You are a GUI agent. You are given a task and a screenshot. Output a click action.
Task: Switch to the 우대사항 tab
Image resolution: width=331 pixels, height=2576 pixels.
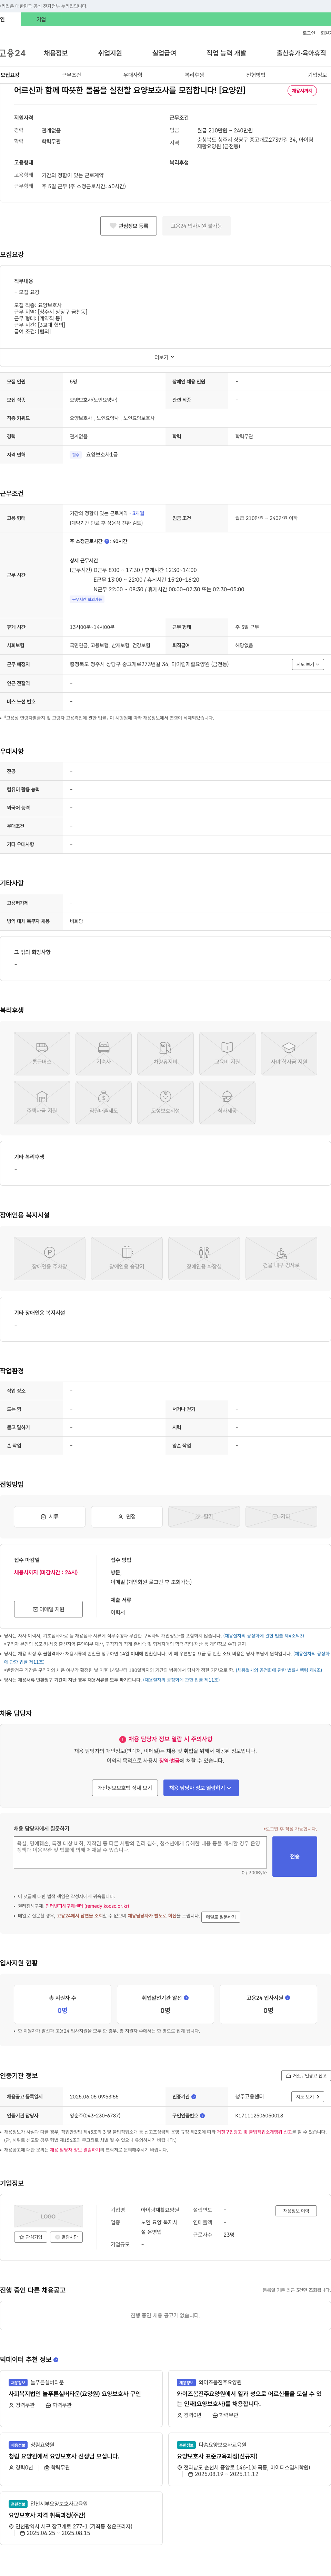[x=133, y=75]
